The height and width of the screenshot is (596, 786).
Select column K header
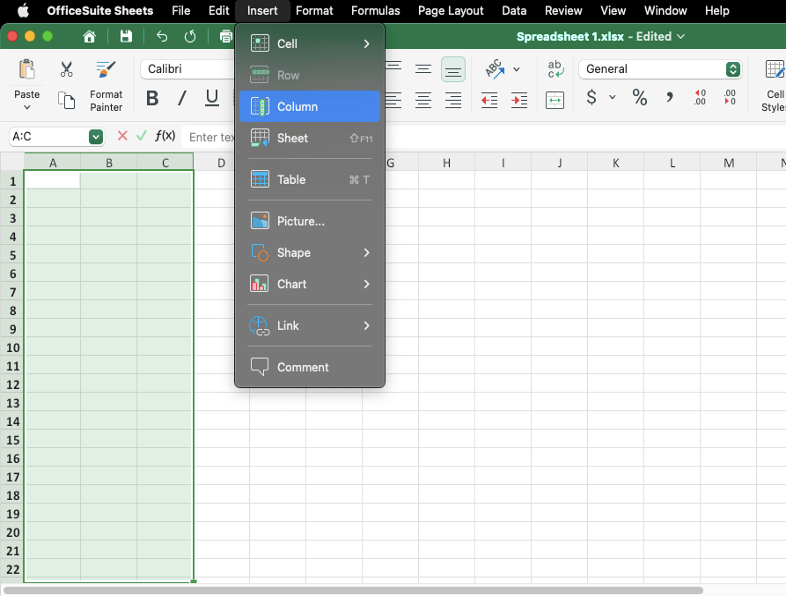(615, 163)
